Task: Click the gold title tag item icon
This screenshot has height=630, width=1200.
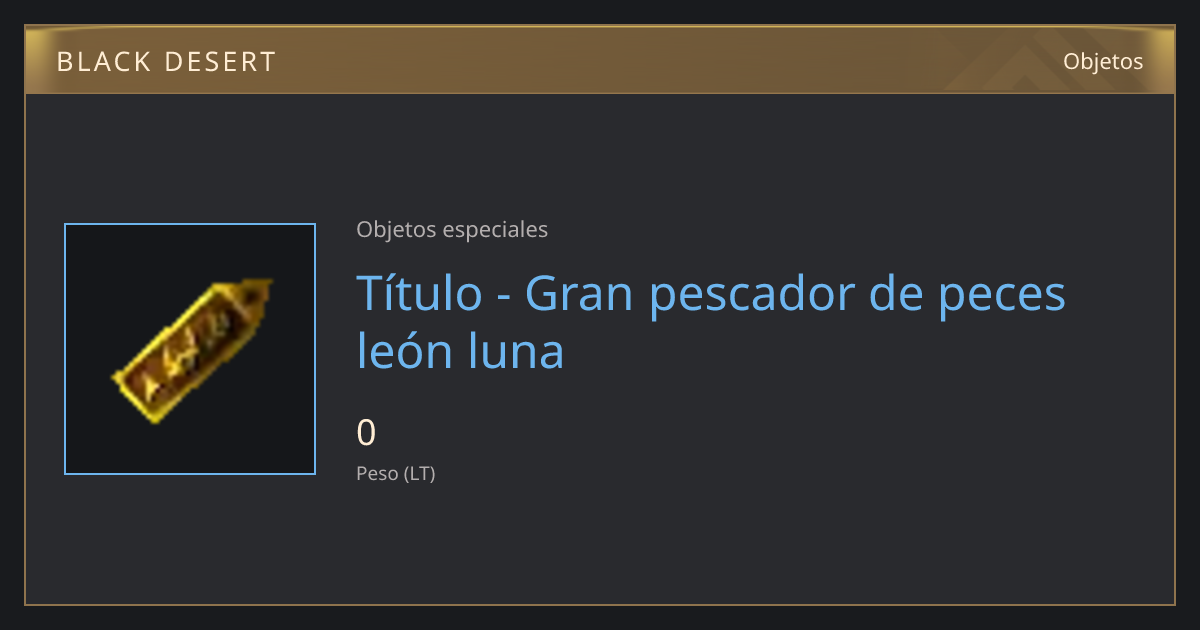Action: (x=191, y=350)
